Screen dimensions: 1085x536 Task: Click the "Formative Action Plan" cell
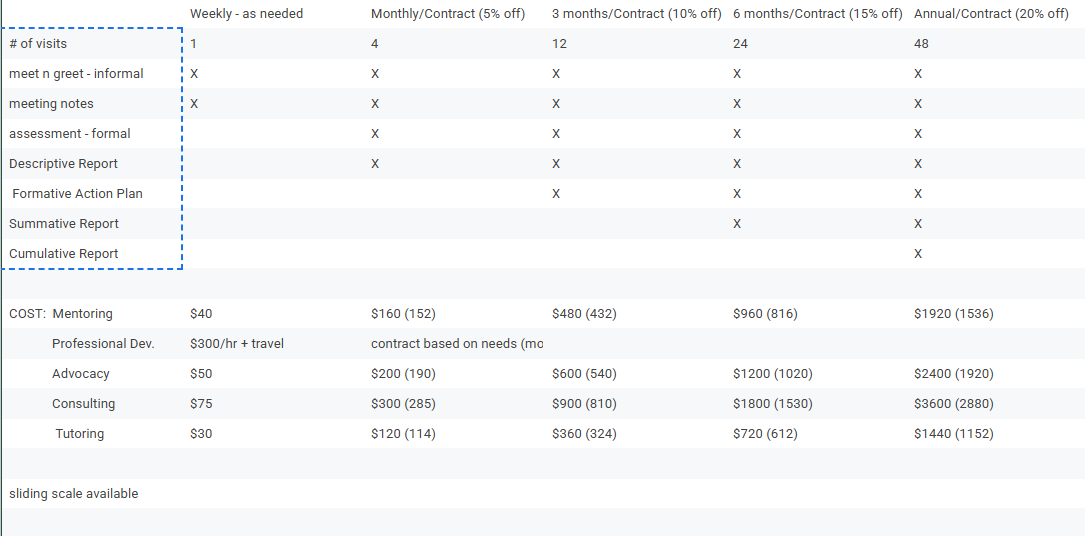(77, 194)
